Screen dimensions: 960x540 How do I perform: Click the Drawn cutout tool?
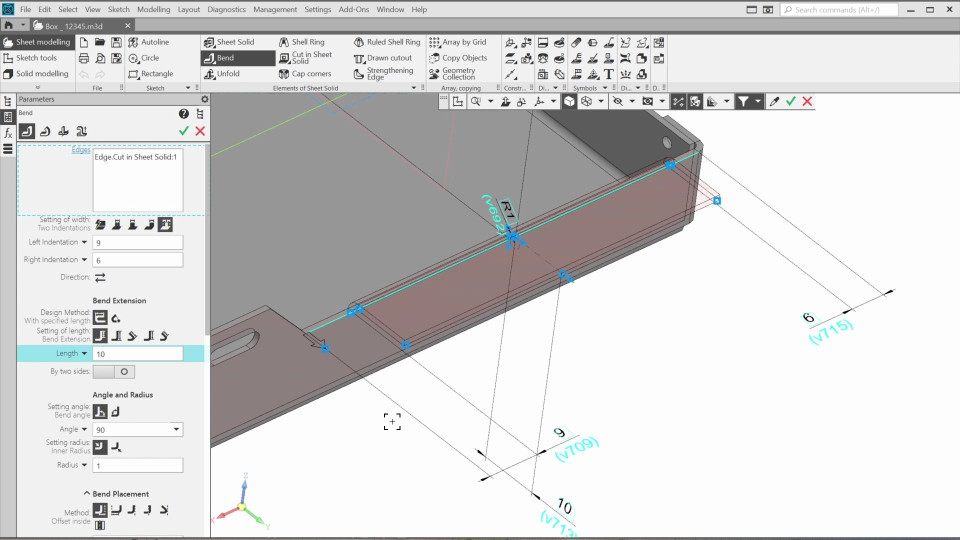[x=383, y=58]
